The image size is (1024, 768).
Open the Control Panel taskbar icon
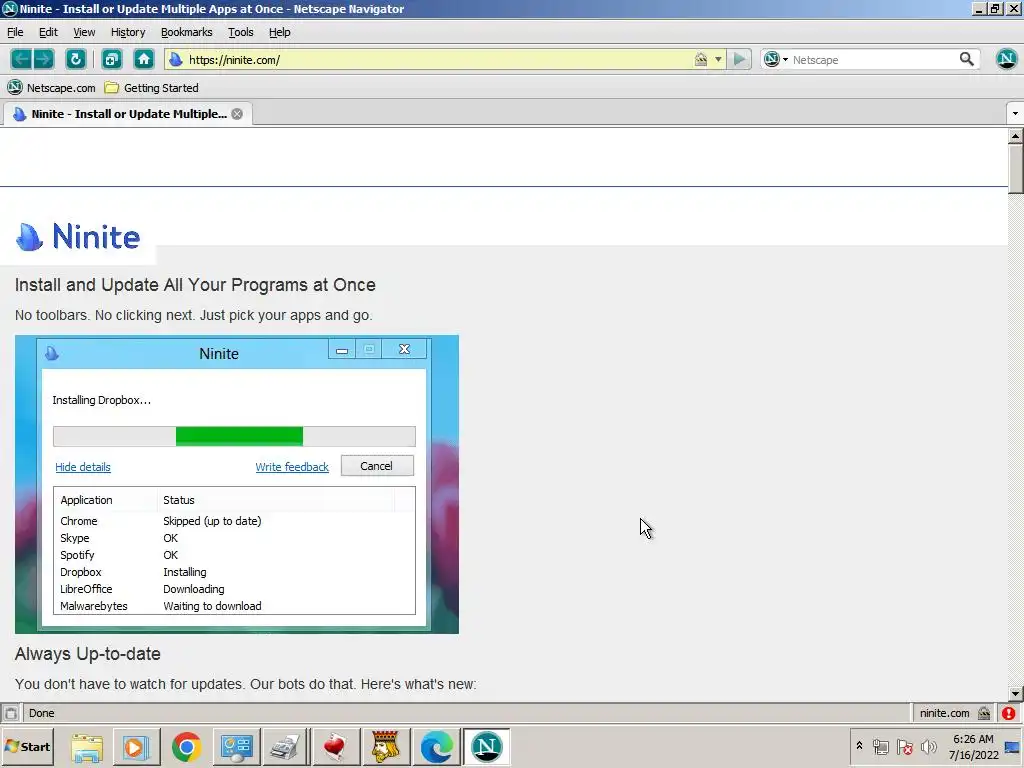[236, 747]
